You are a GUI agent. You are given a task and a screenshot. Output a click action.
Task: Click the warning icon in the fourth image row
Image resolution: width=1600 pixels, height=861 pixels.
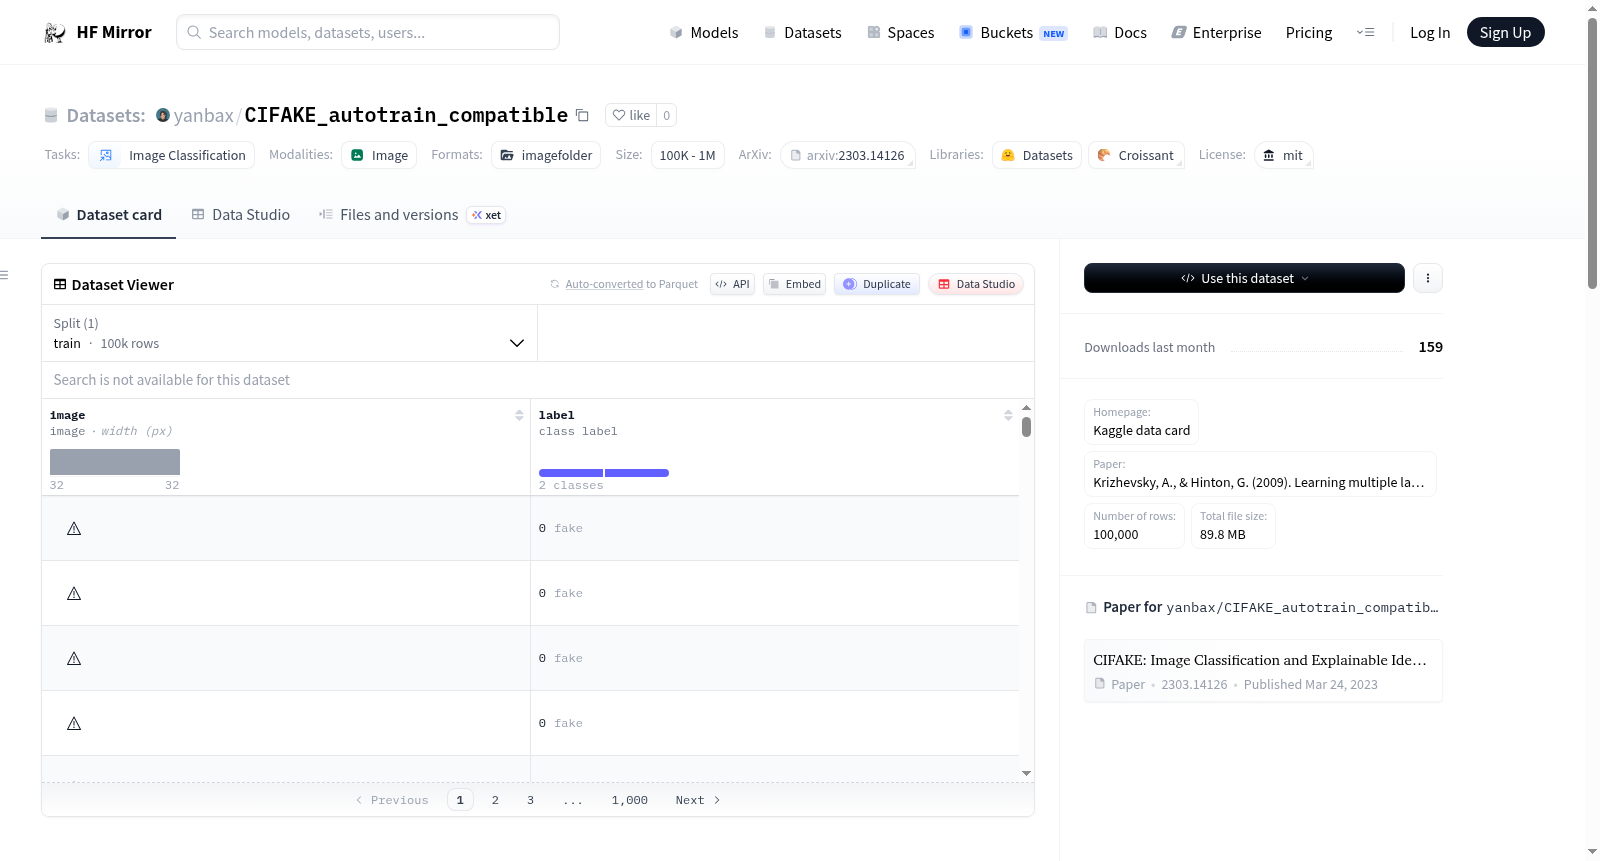coord(74,723)
